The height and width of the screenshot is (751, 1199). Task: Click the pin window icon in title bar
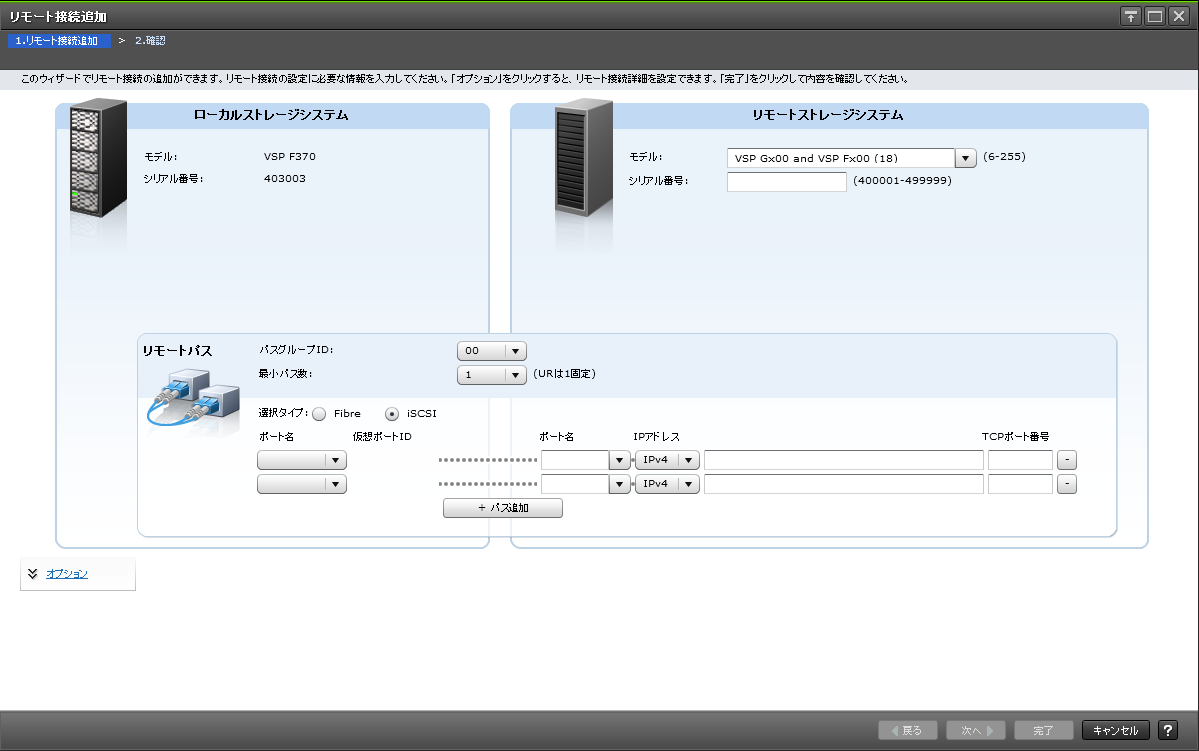[1131, 16]
